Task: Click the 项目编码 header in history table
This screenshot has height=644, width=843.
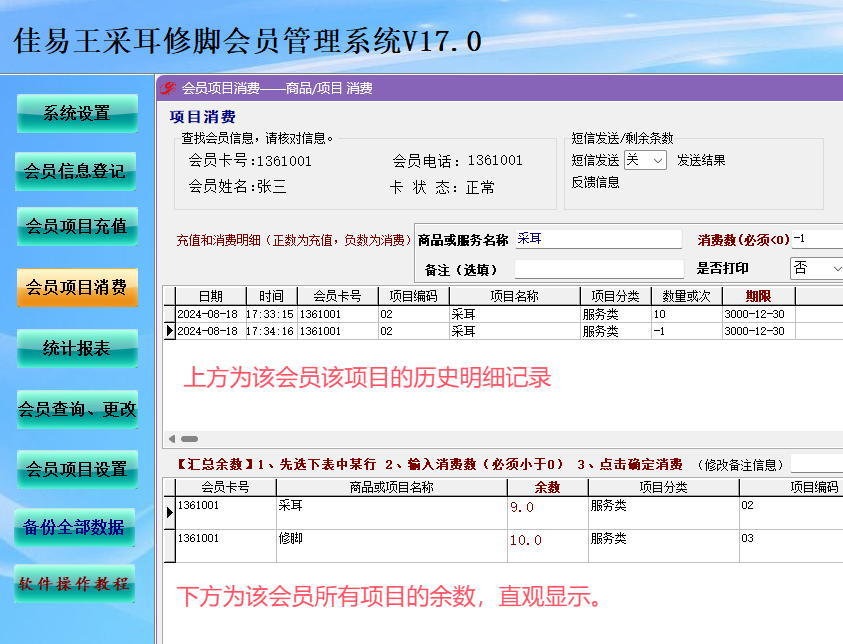Action: coord(413,296)
